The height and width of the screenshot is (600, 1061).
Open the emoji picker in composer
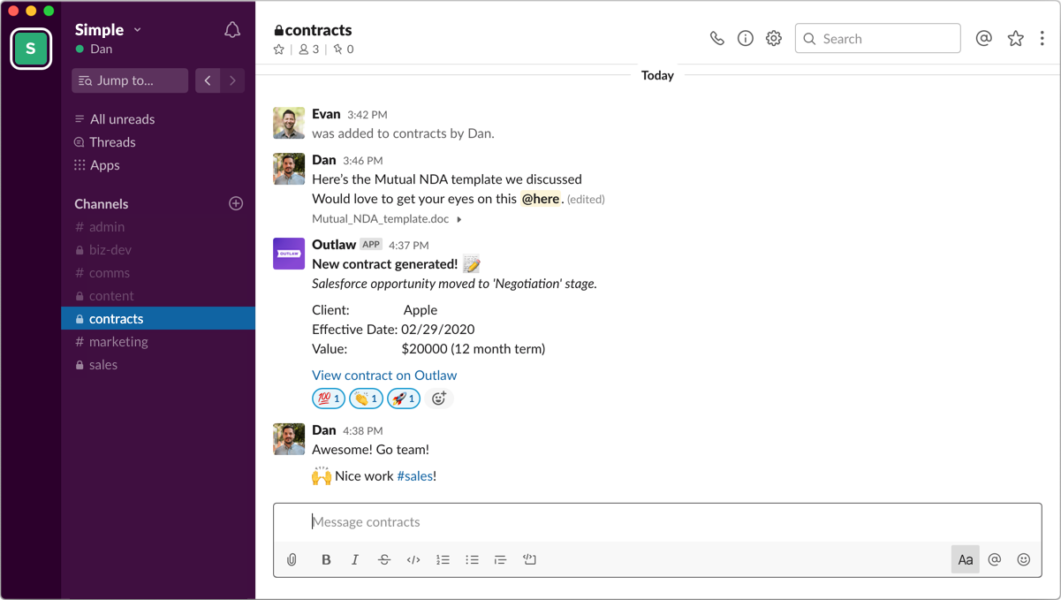(1024, 559)
